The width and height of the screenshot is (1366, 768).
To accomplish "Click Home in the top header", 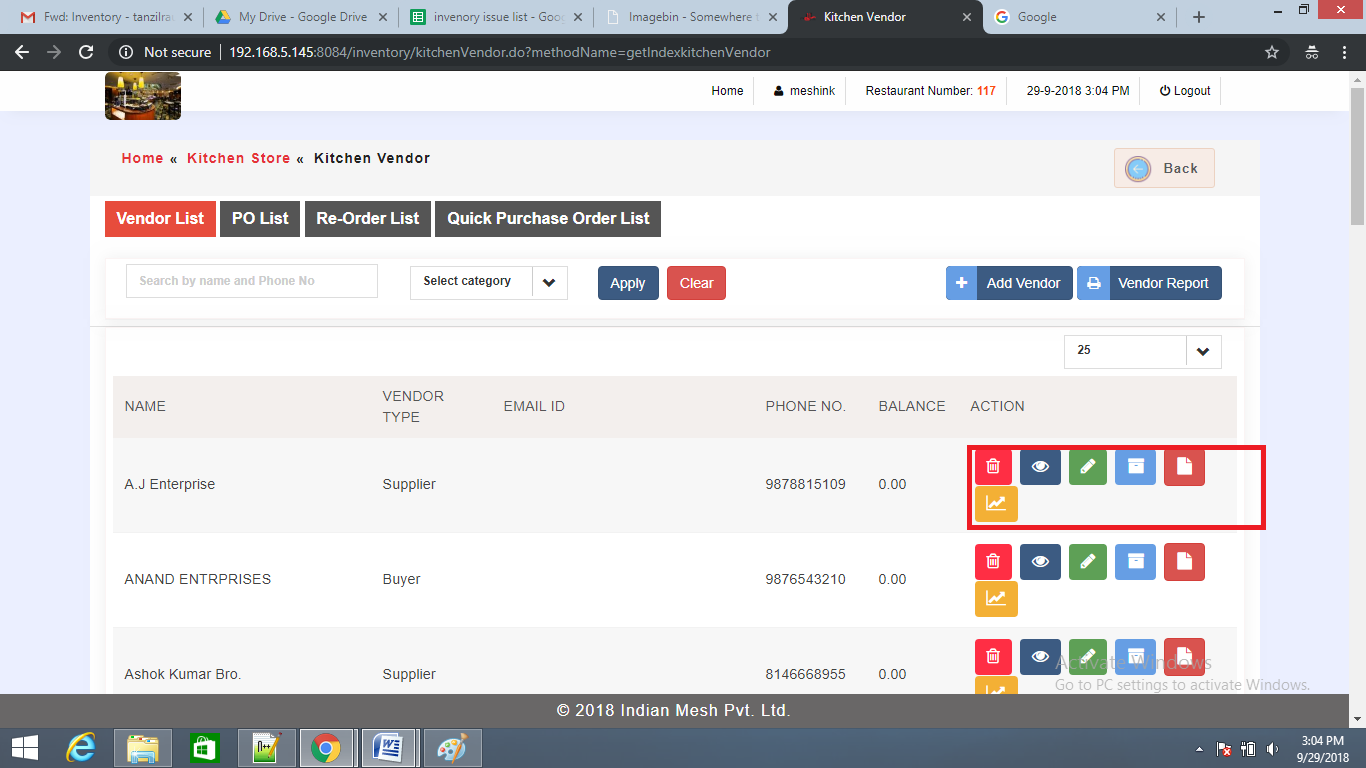I will click(x=727, y=91).
